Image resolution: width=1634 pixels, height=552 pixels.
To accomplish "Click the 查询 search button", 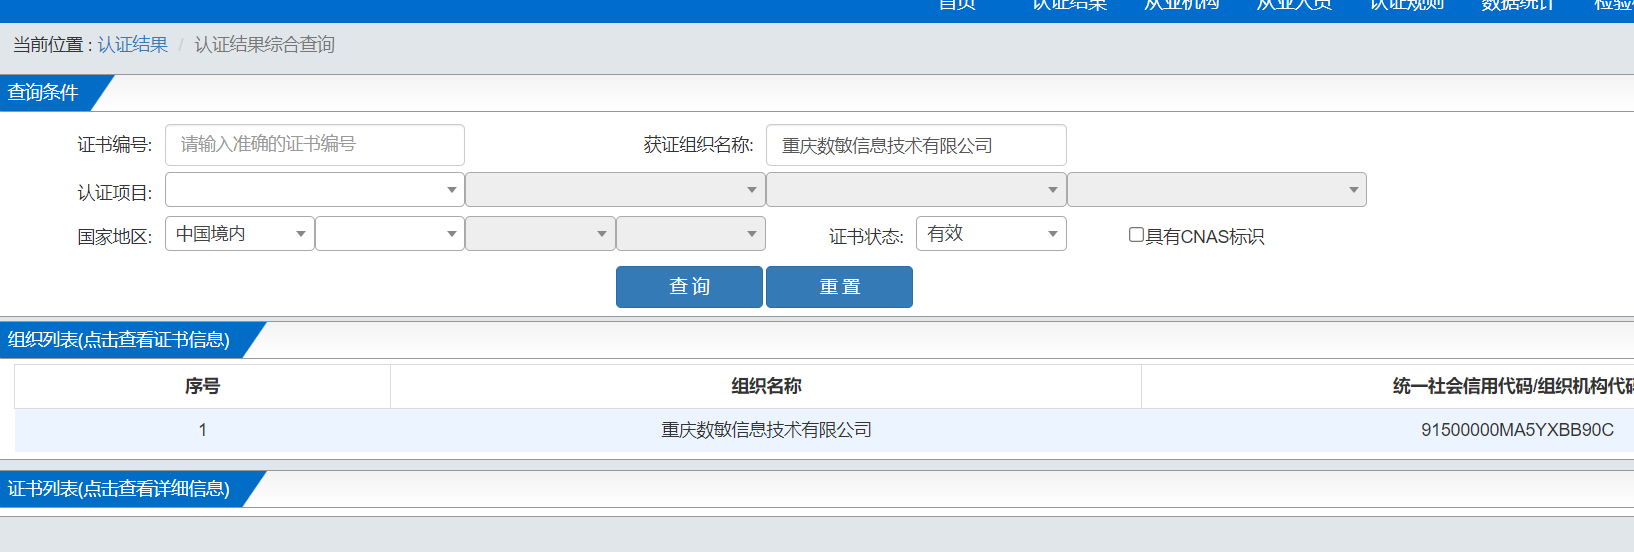I will coord(689,287).
